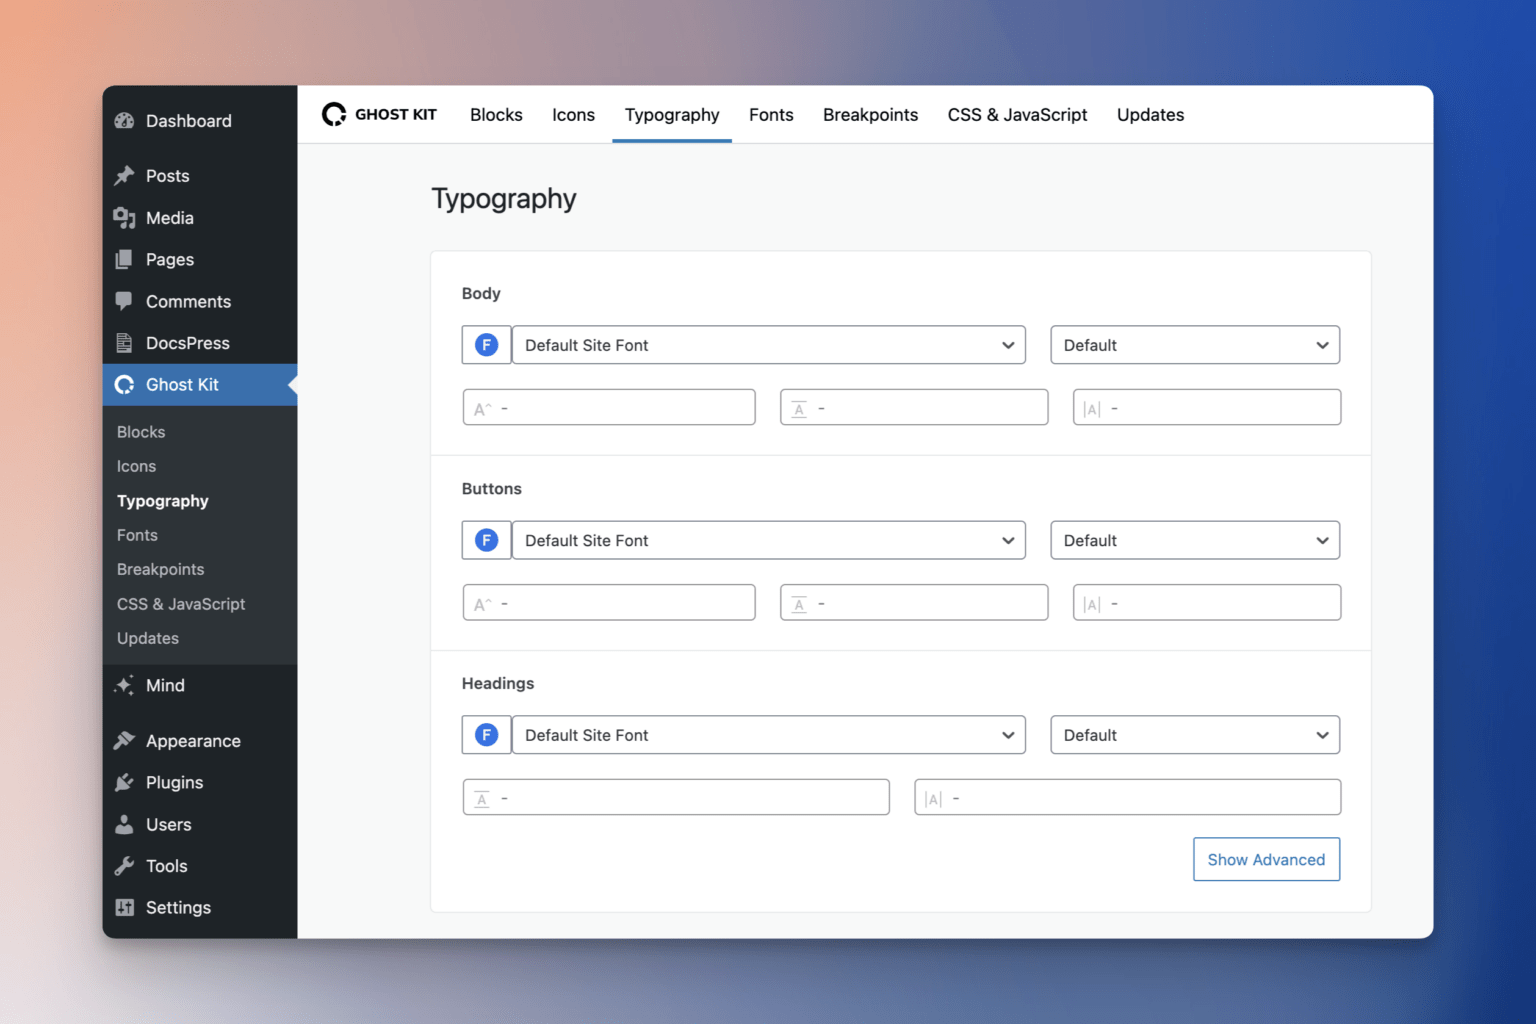
Task: Click the Appearance brush icon in sidebar
Action: click(x=125, y=741)
